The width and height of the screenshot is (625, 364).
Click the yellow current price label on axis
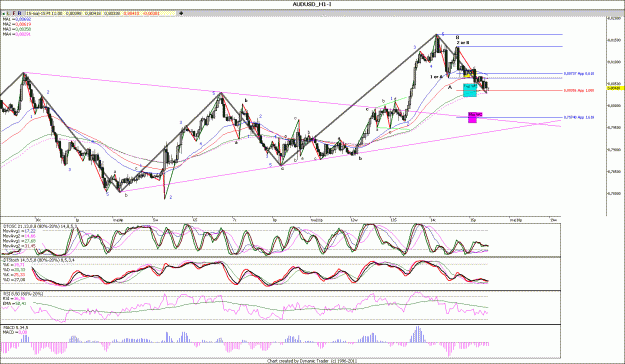tap(615, 88)
